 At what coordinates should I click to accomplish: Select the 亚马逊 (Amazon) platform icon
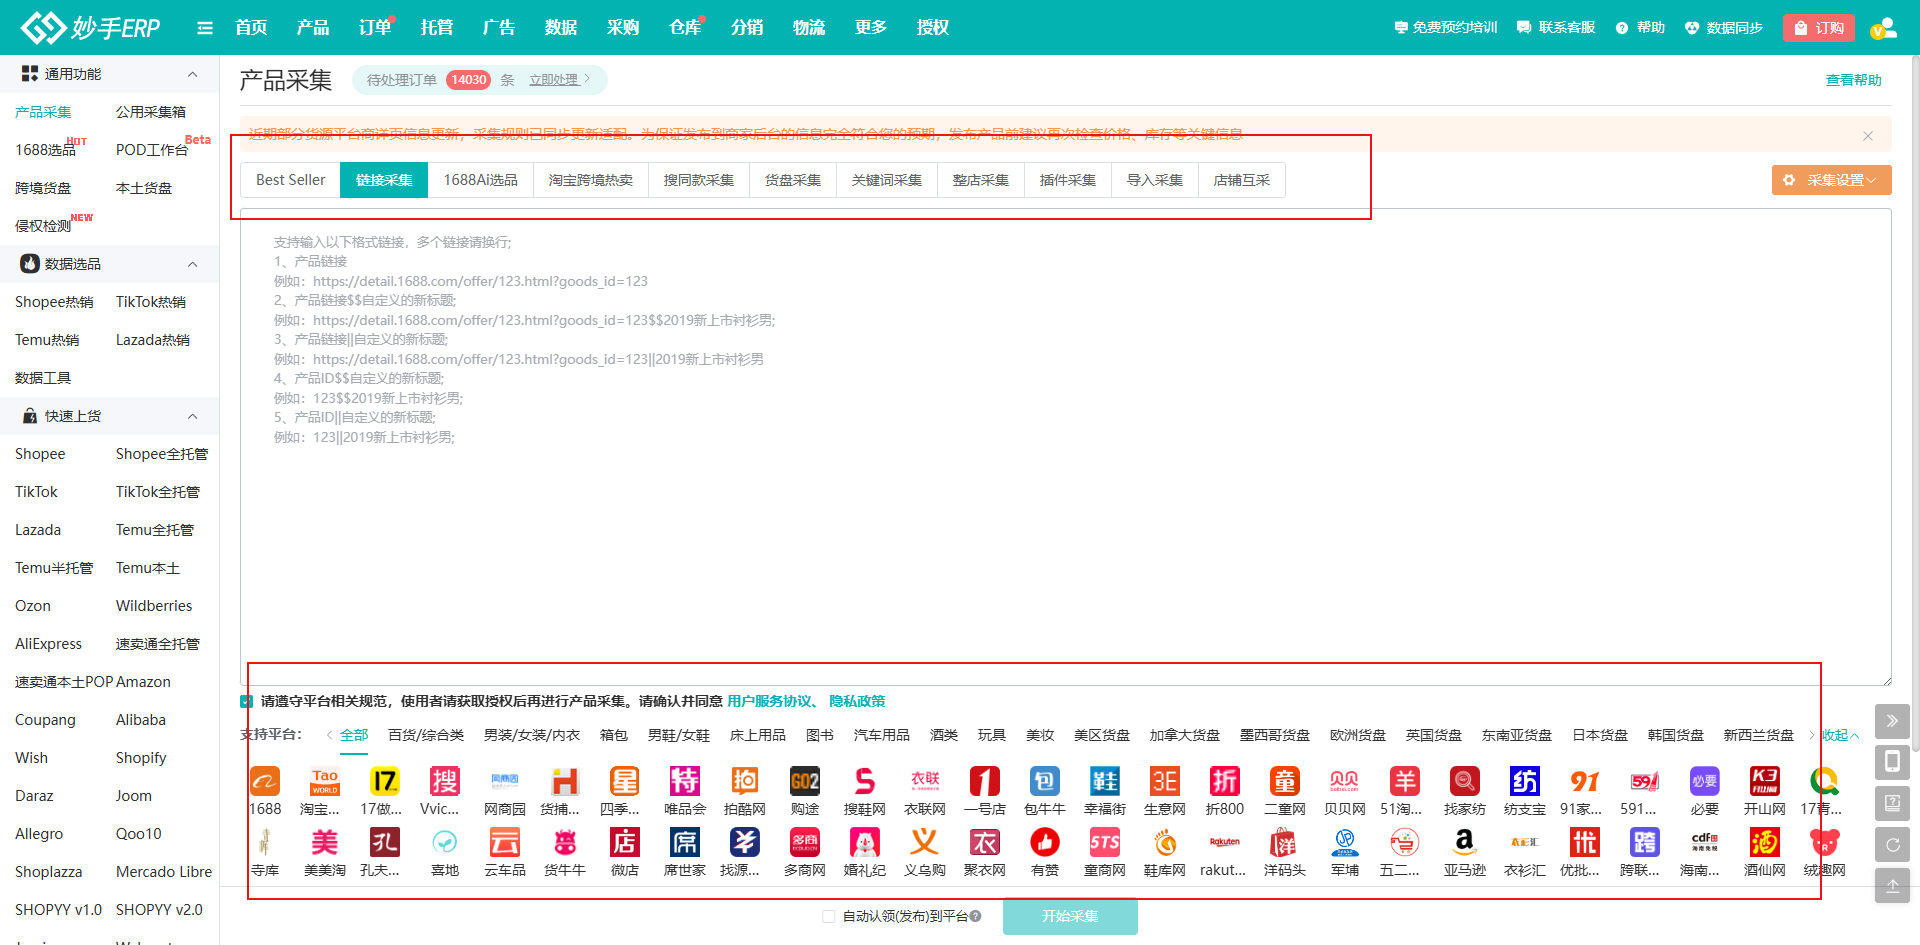1464,842
